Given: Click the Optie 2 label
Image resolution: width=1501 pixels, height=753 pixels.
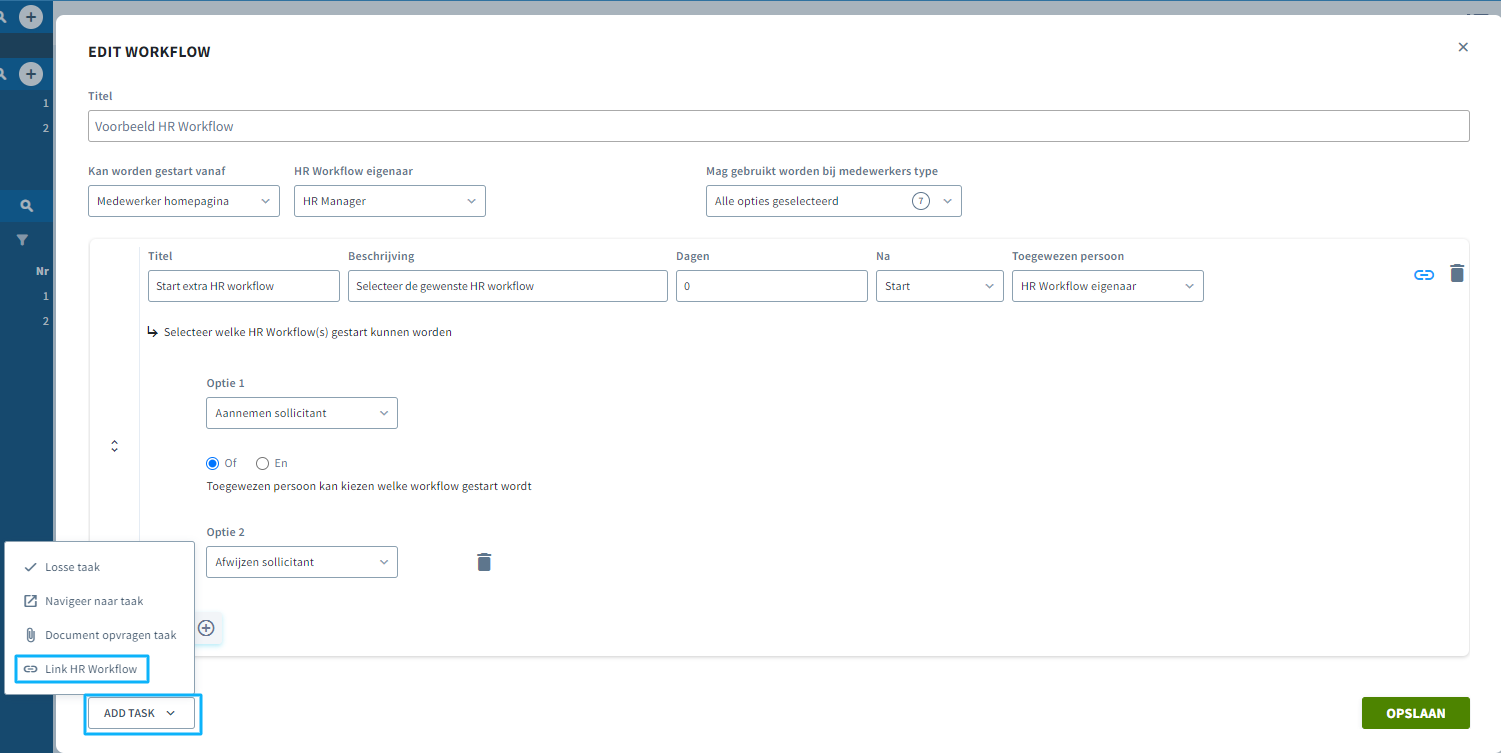Looking at the screenshot, I should click(225, 532).
